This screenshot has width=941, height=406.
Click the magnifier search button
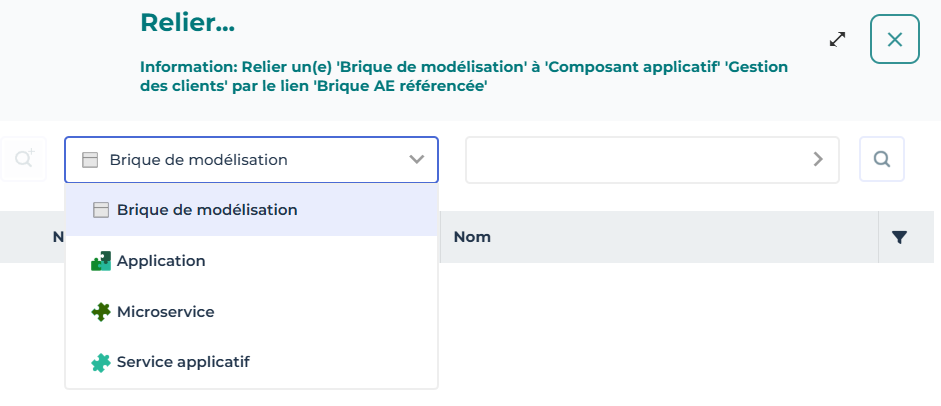click(x=882, y=159)
